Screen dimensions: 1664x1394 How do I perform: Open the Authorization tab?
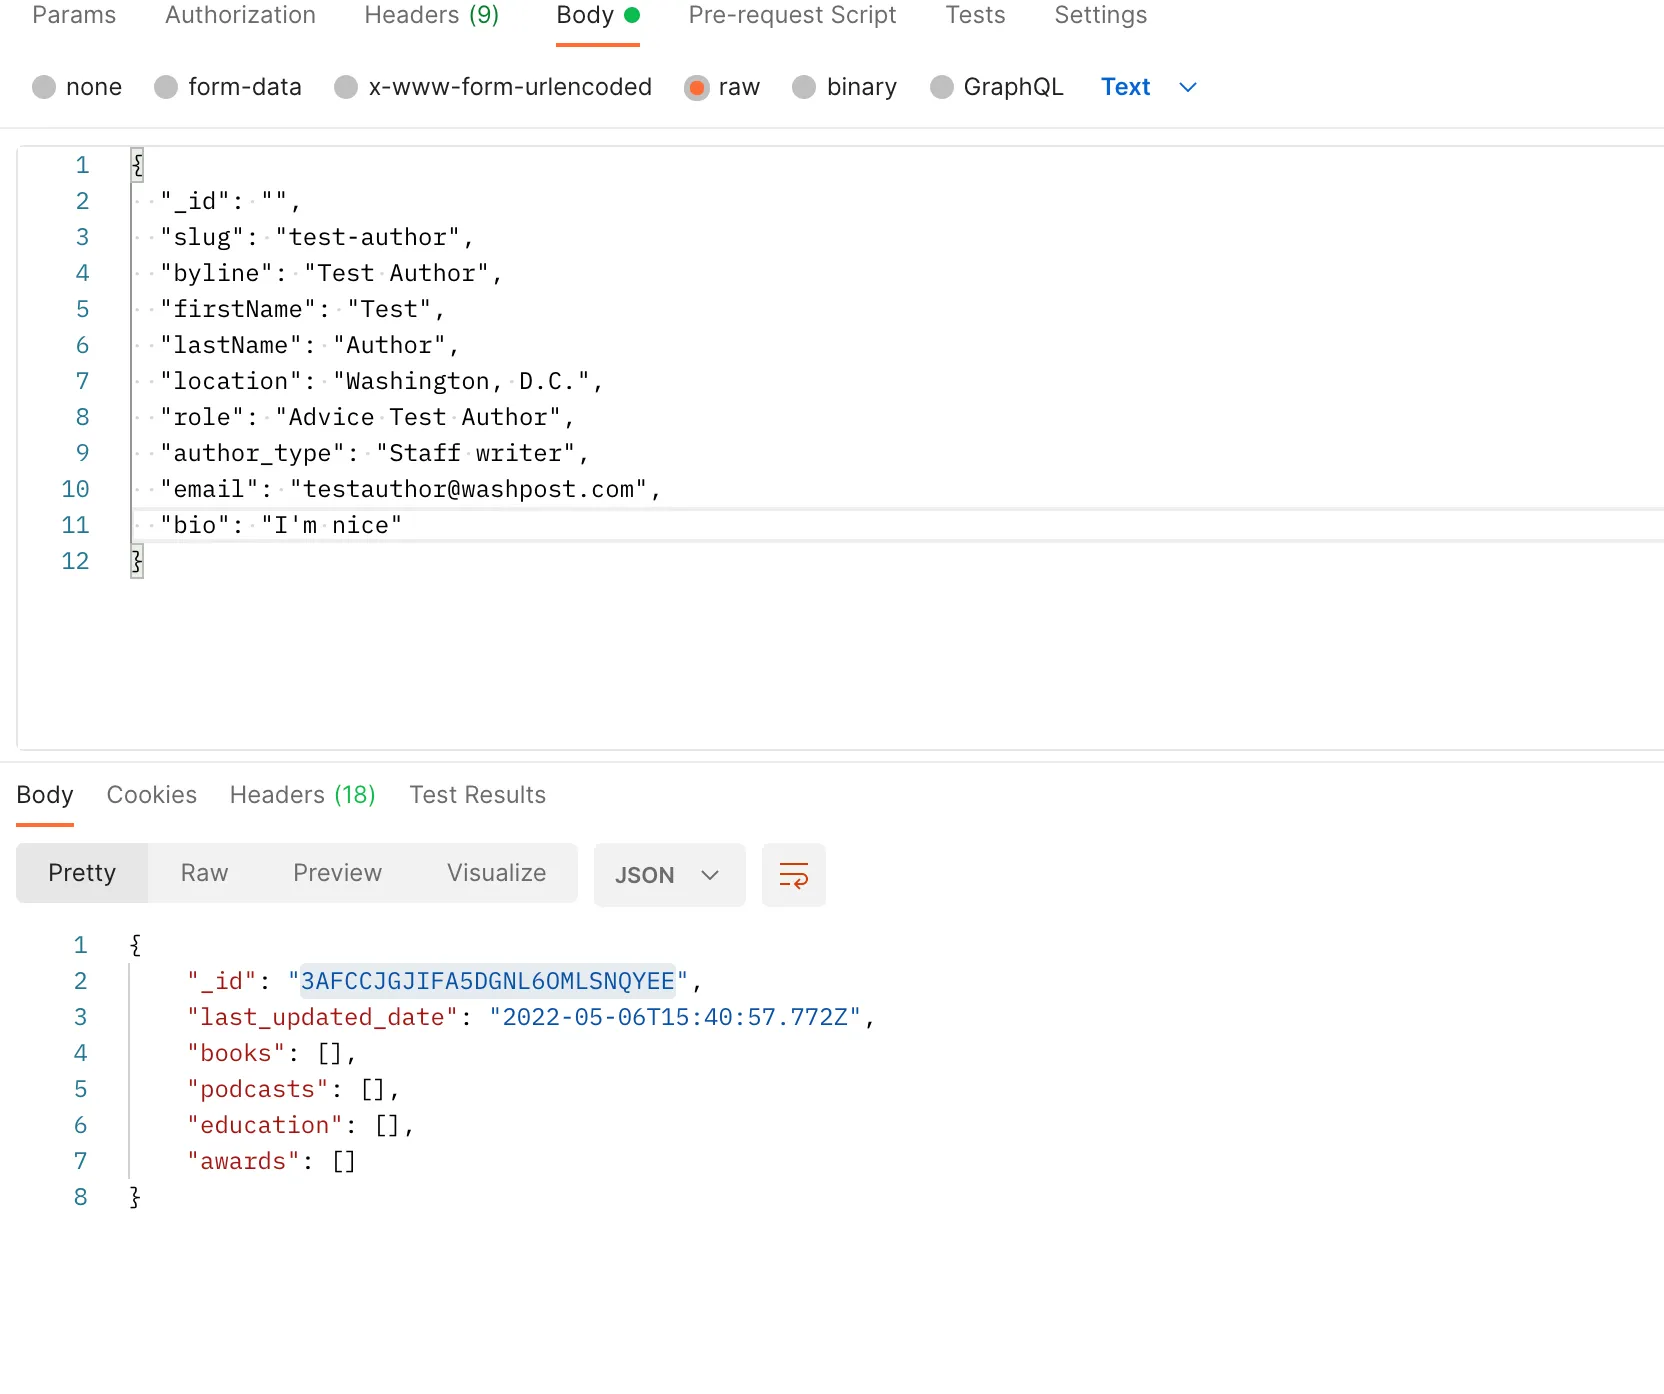pos(240,15)
